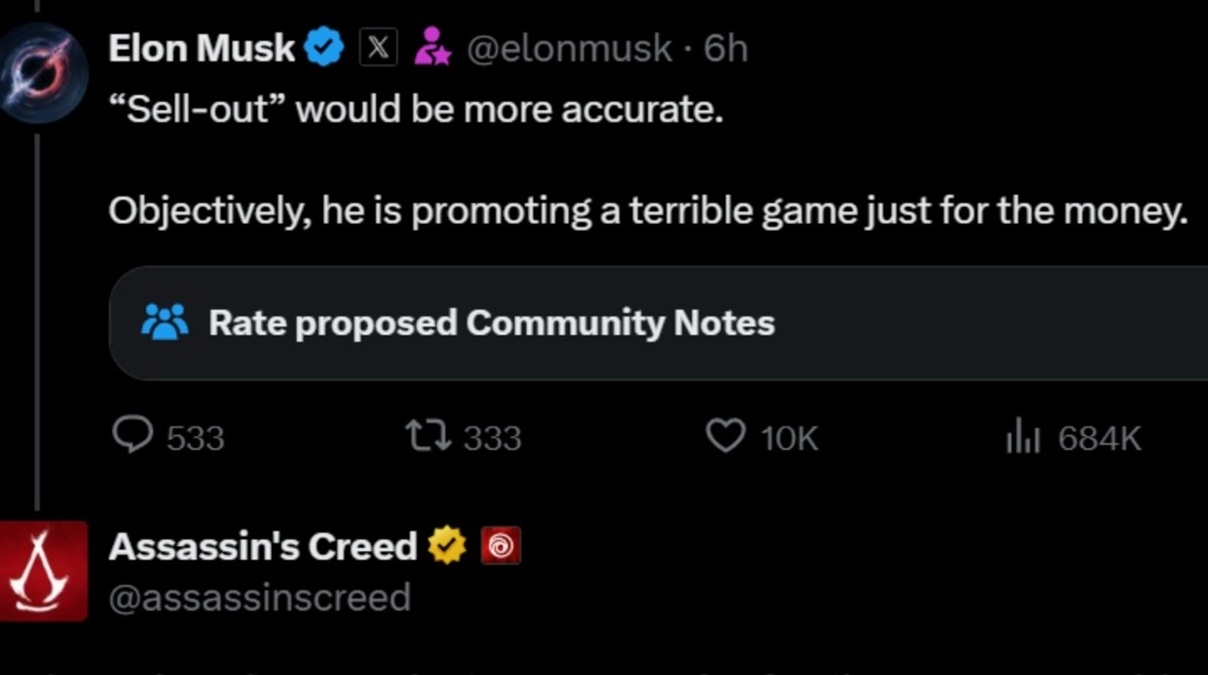Open Rate proposed Community Notes
The width and height of the screenshot is (1208, 675).
491,323
